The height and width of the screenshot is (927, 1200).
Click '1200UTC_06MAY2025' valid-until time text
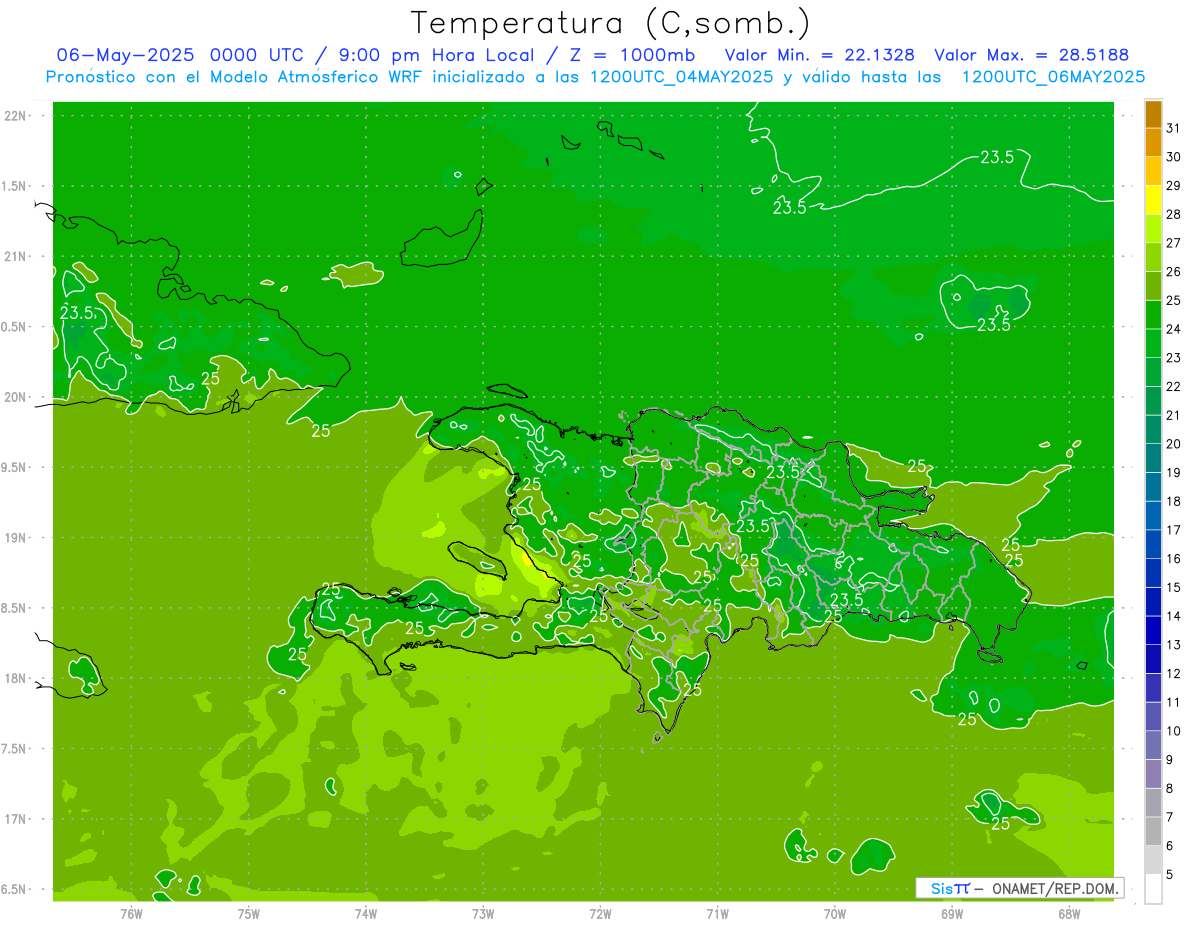point(1053,77)
